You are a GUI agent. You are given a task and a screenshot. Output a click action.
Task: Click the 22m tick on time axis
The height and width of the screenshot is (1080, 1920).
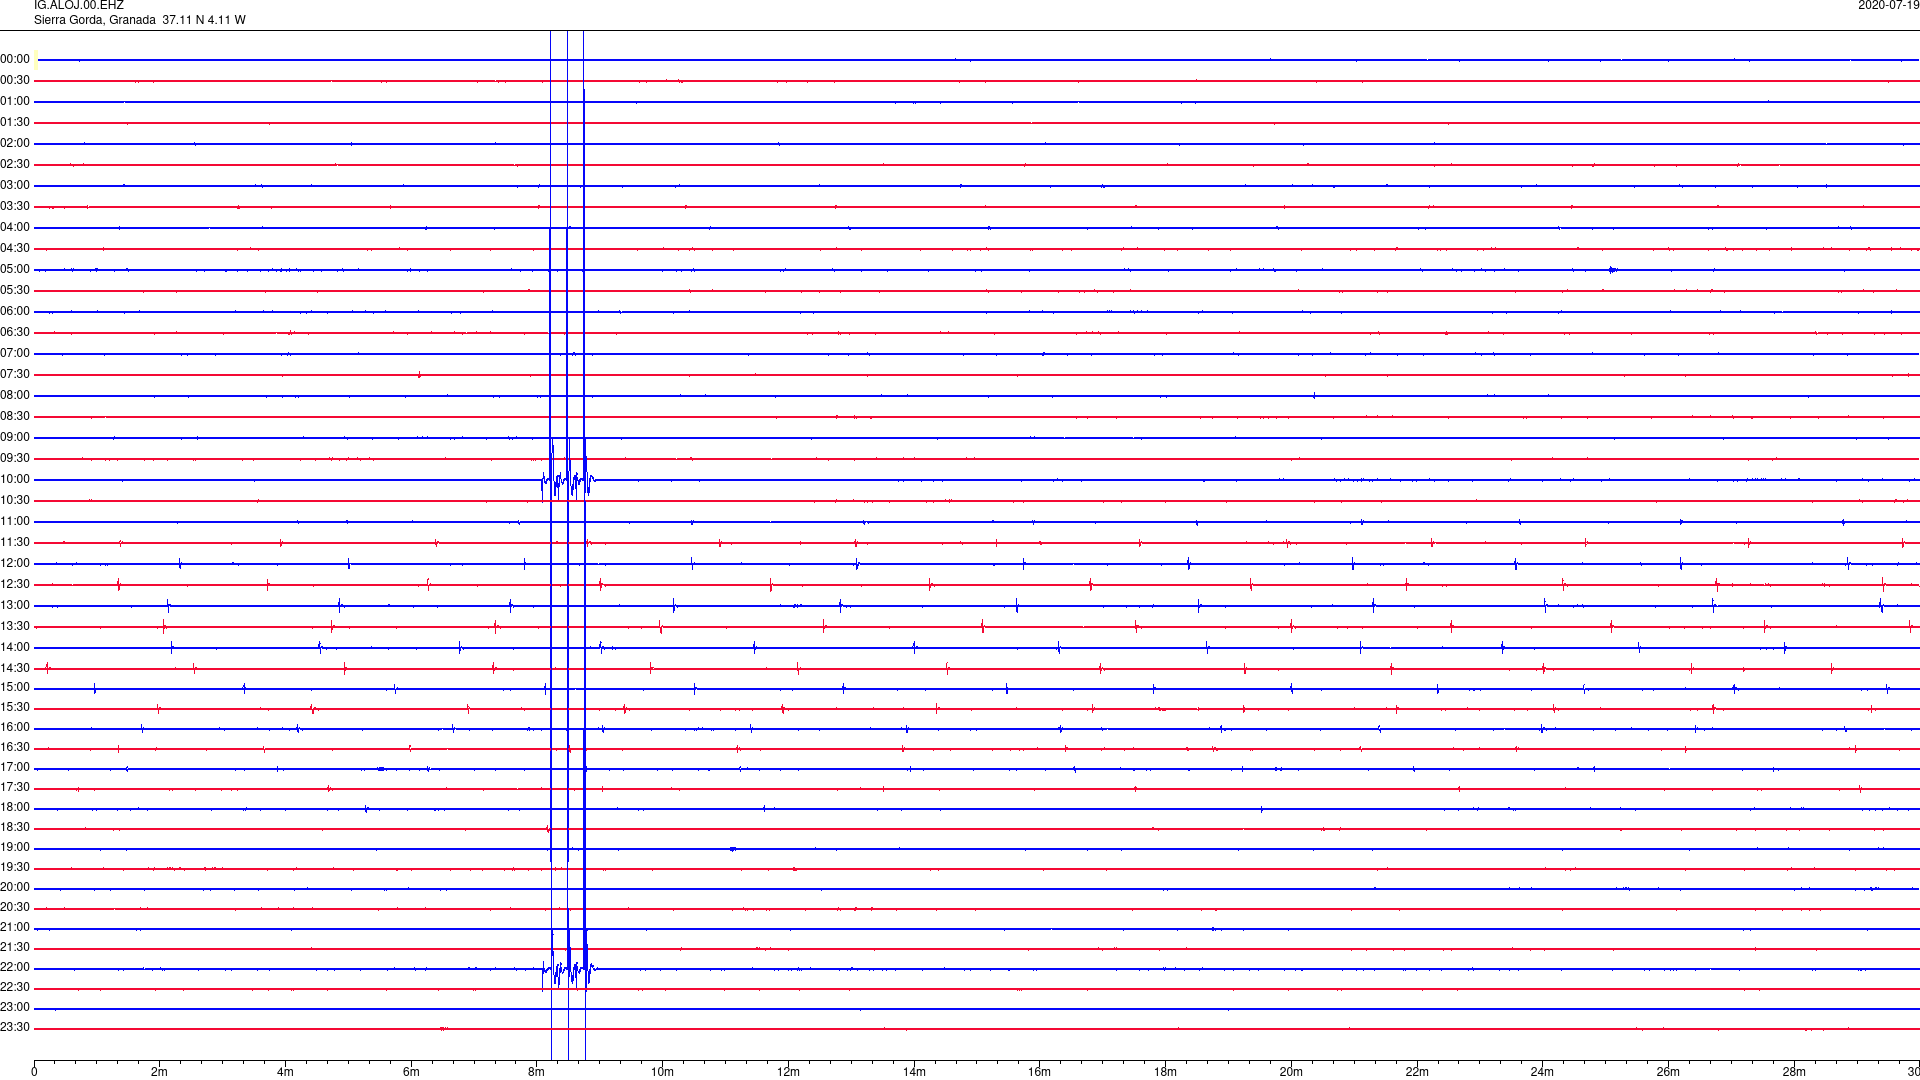tap(1417, 1072)
